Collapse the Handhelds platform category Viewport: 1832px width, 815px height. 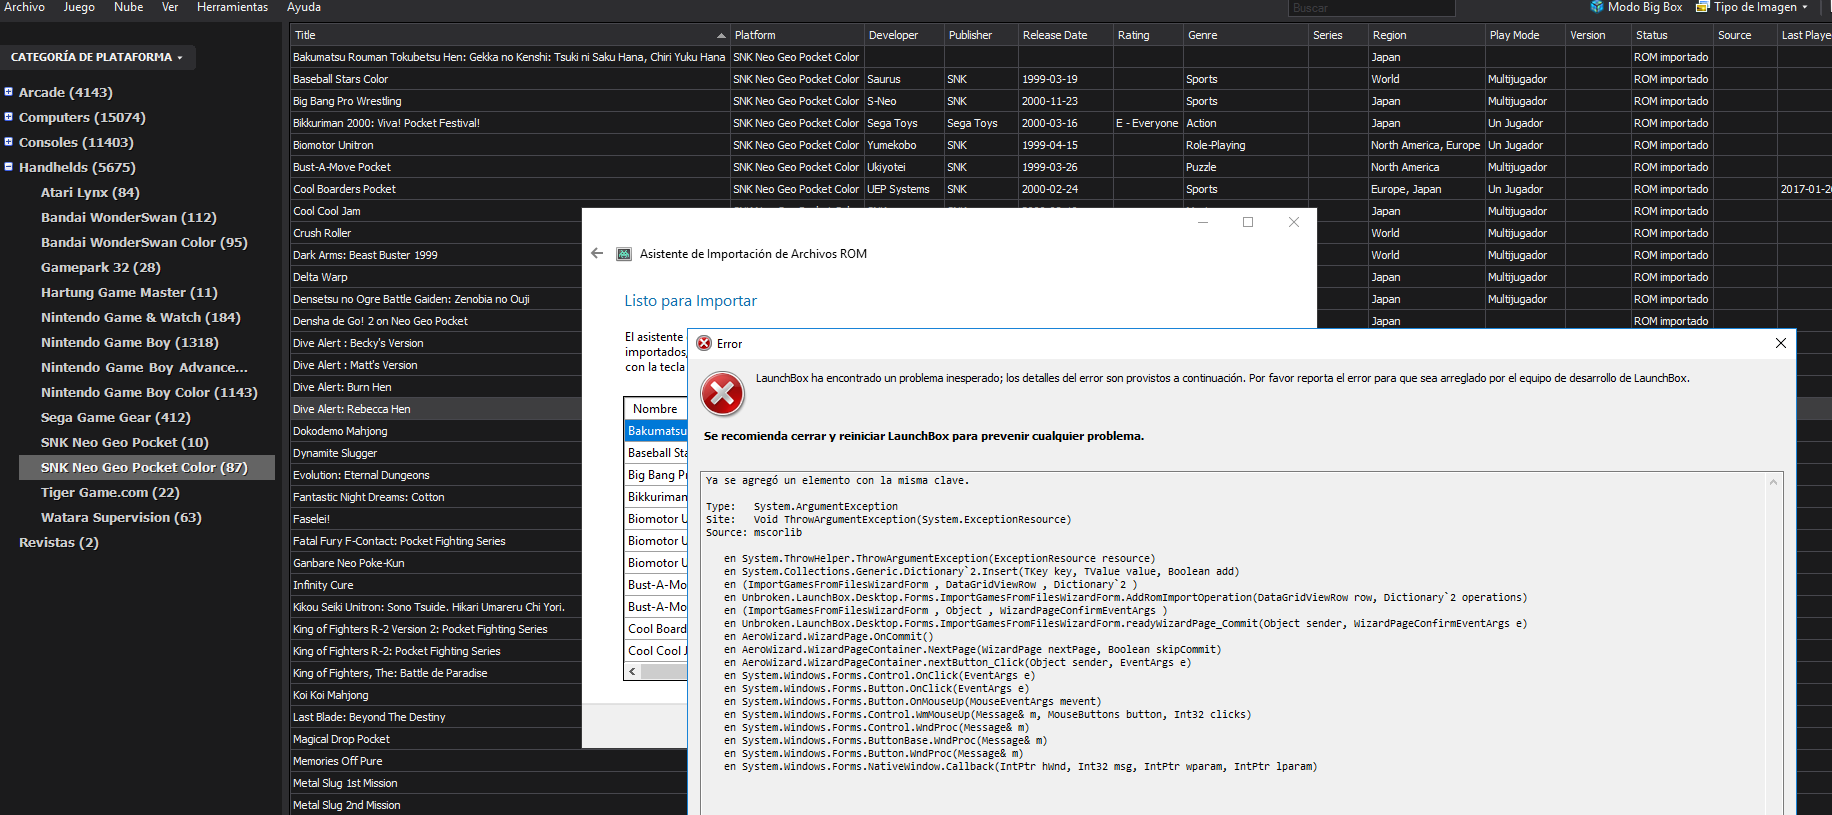tap(8, 167)
